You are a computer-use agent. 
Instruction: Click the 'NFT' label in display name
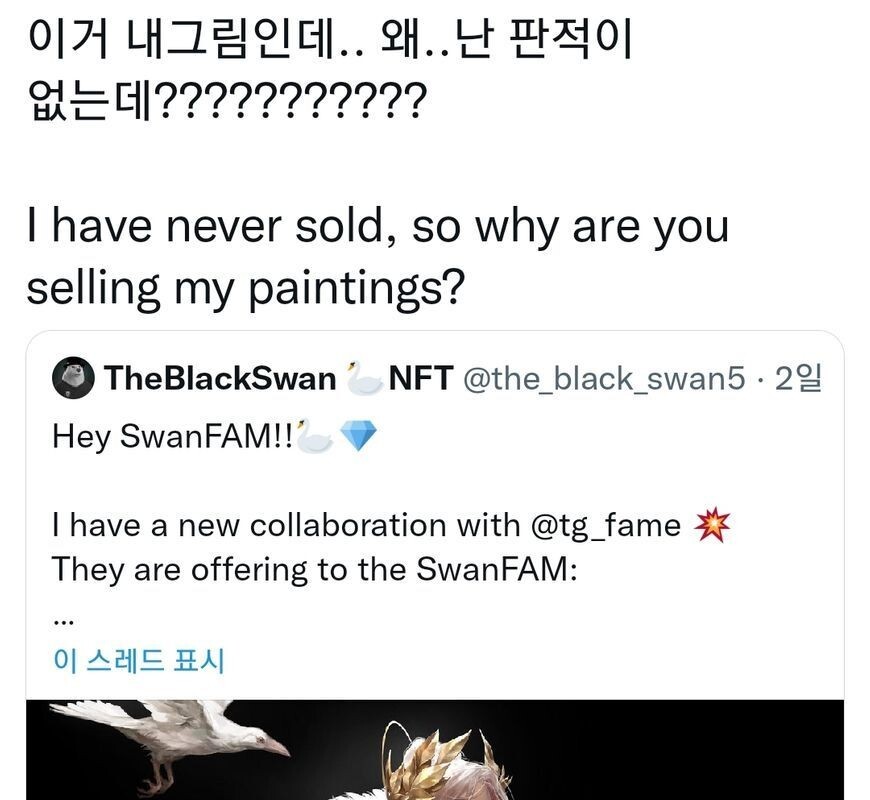pos(420,378)
